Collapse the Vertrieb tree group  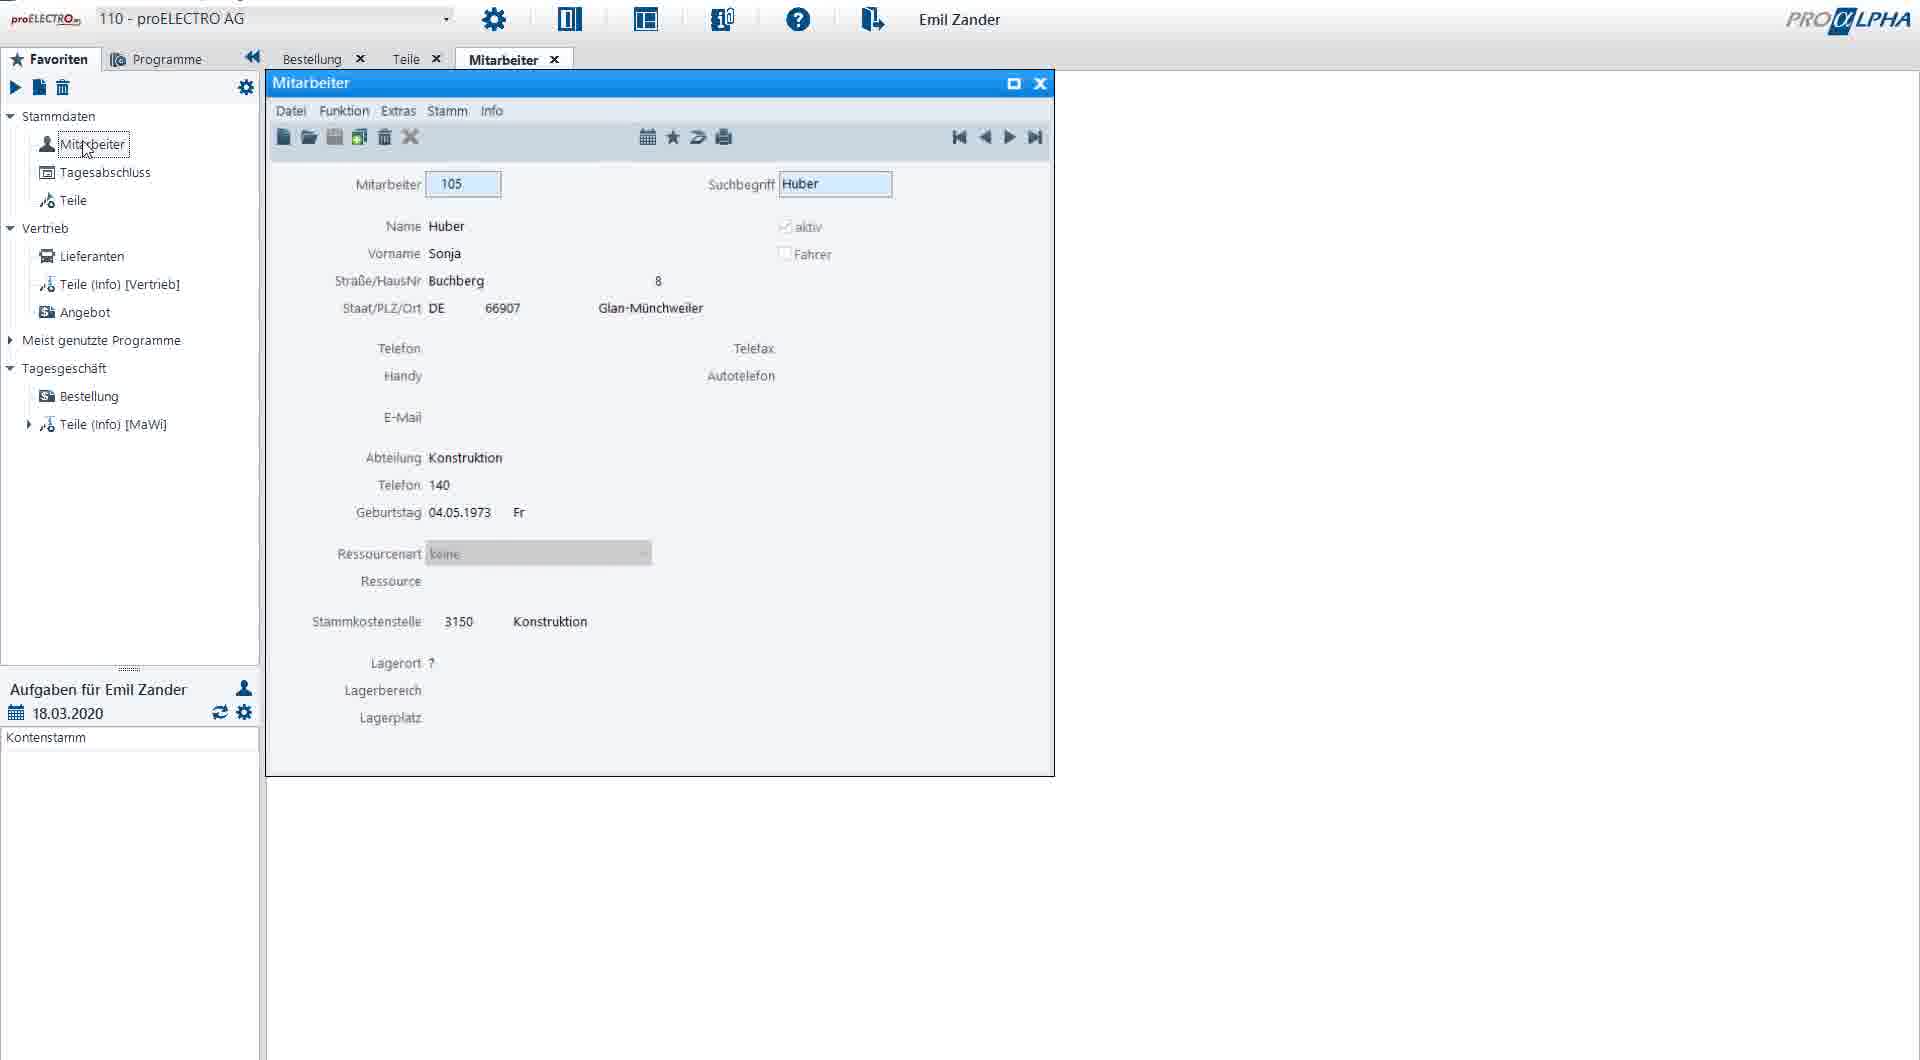coord(11,228)
